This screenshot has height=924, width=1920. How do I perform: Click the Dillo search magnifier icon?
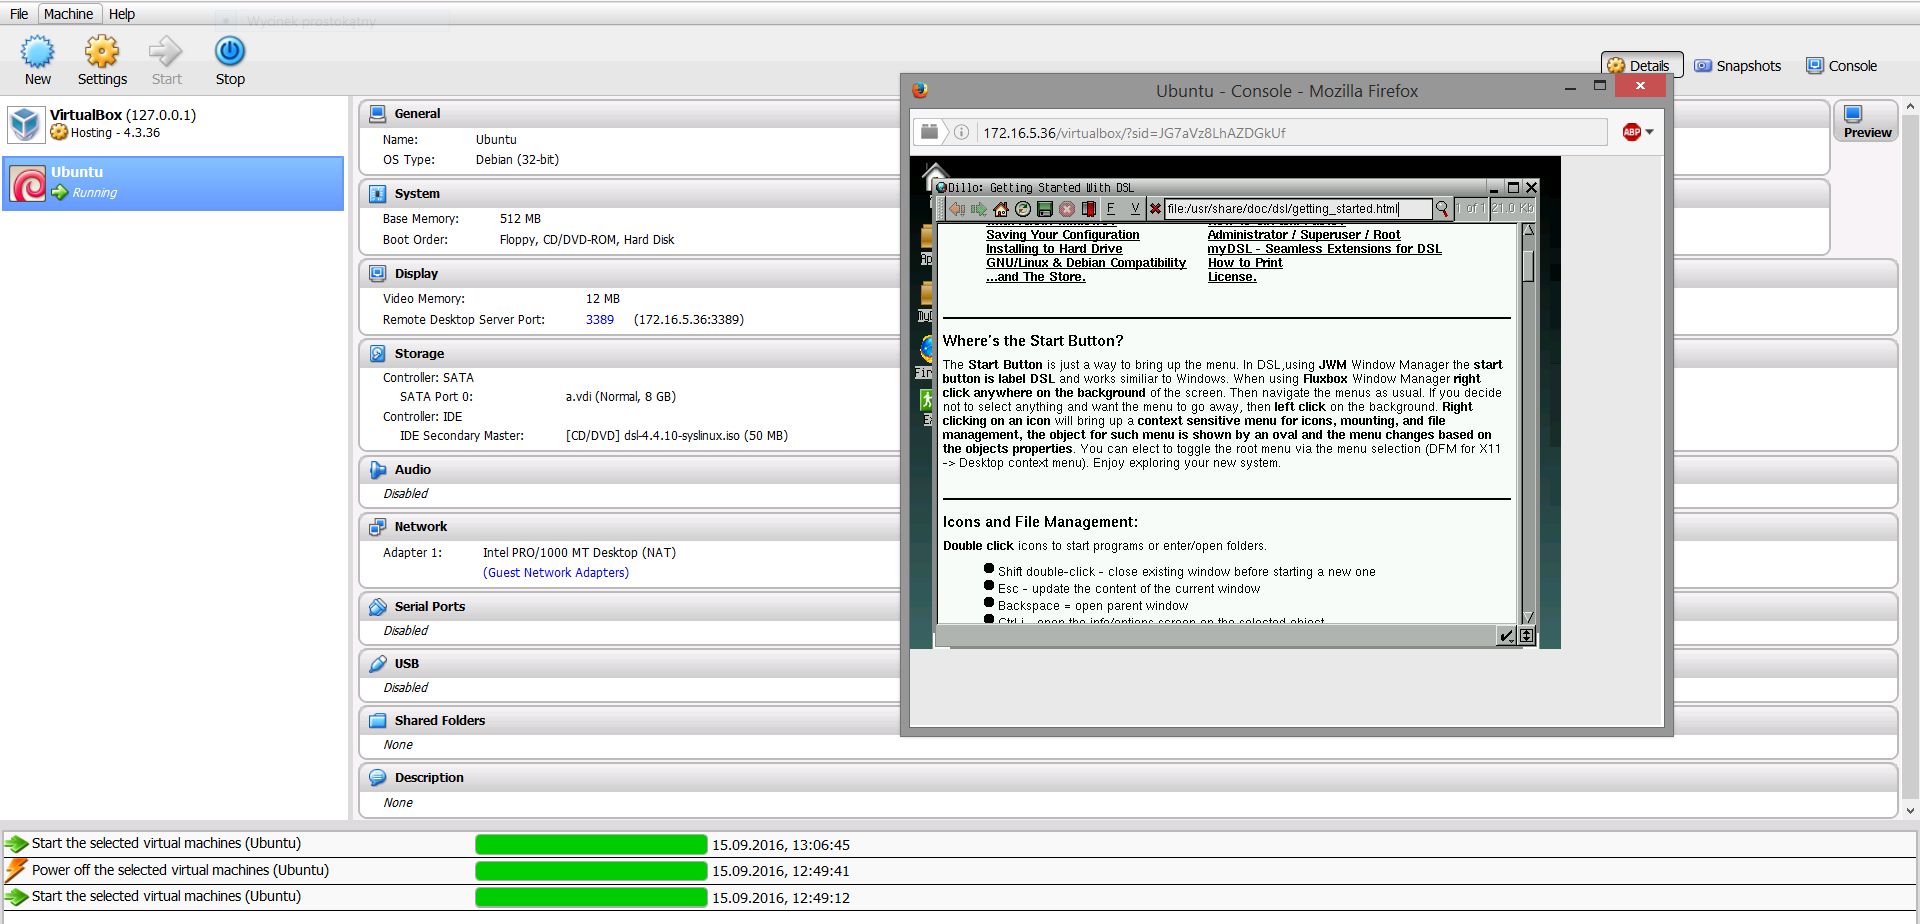click(x=1442, y=209)
